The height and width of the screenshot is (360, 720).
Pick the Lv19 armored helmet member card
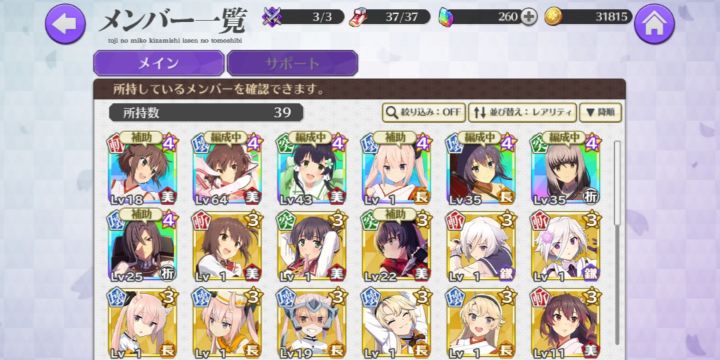[x=312, y=324]
